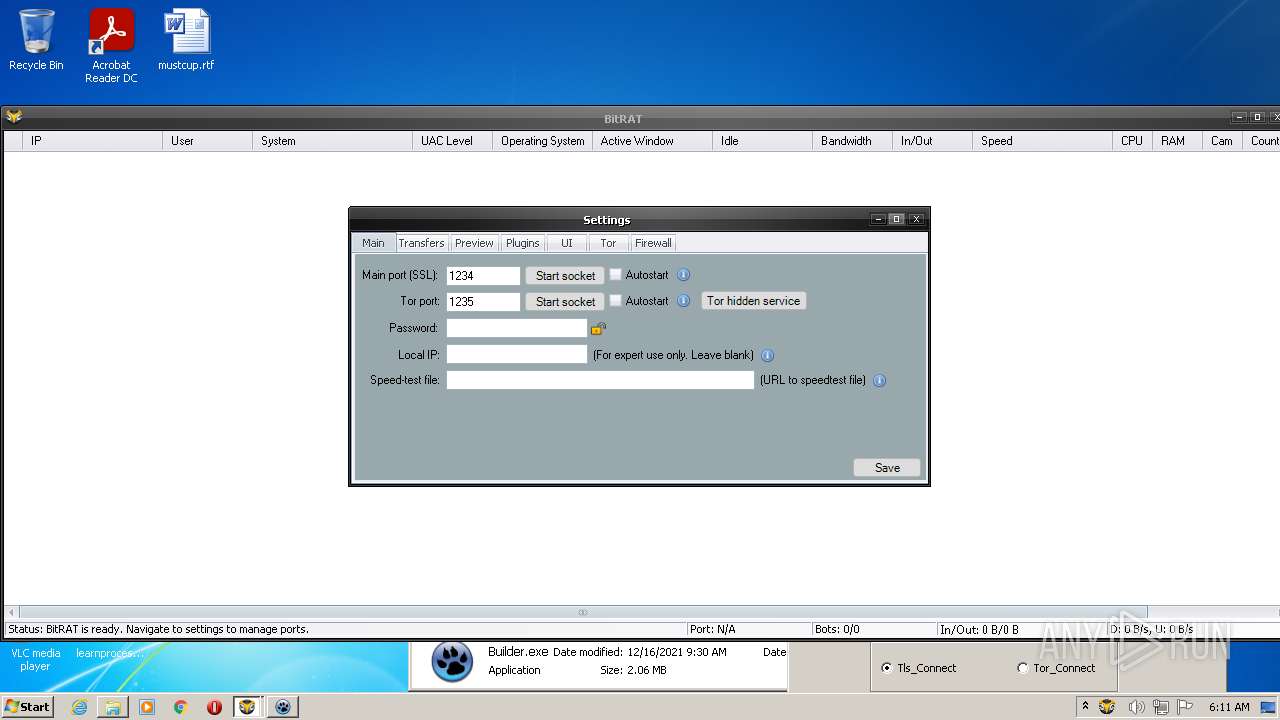
Task: Click the info icon next to Tor port Autostart
Action: [684, 301]
